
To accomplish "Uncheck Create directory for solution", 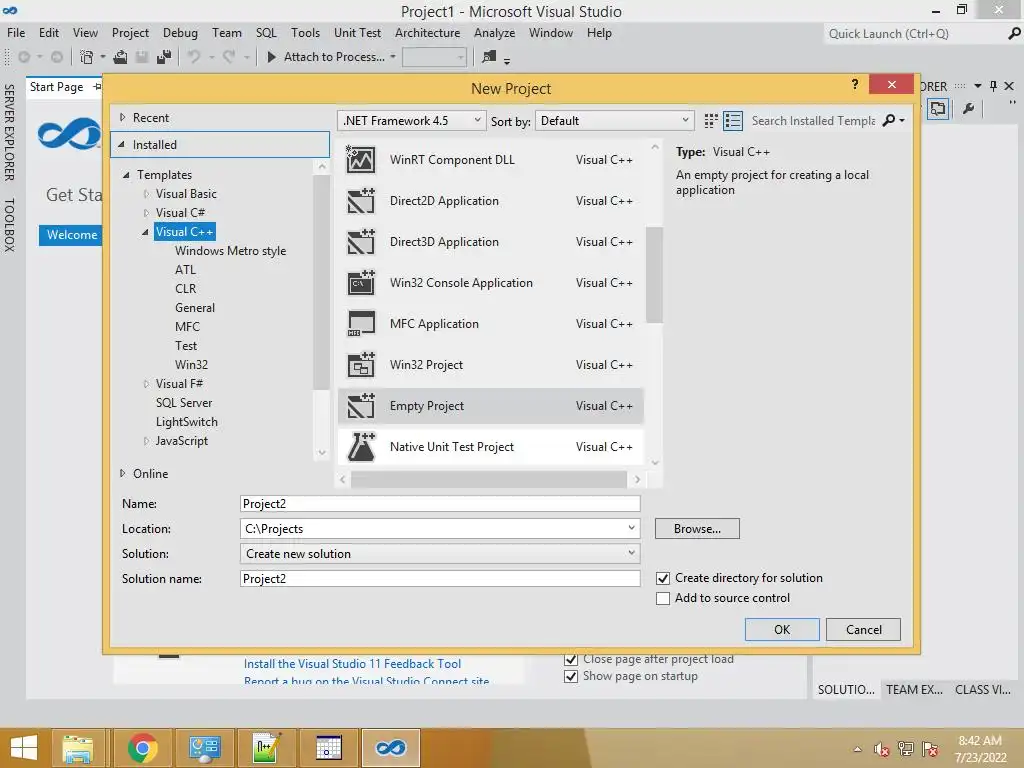I will pyautogui.click(x=663, y=578).
